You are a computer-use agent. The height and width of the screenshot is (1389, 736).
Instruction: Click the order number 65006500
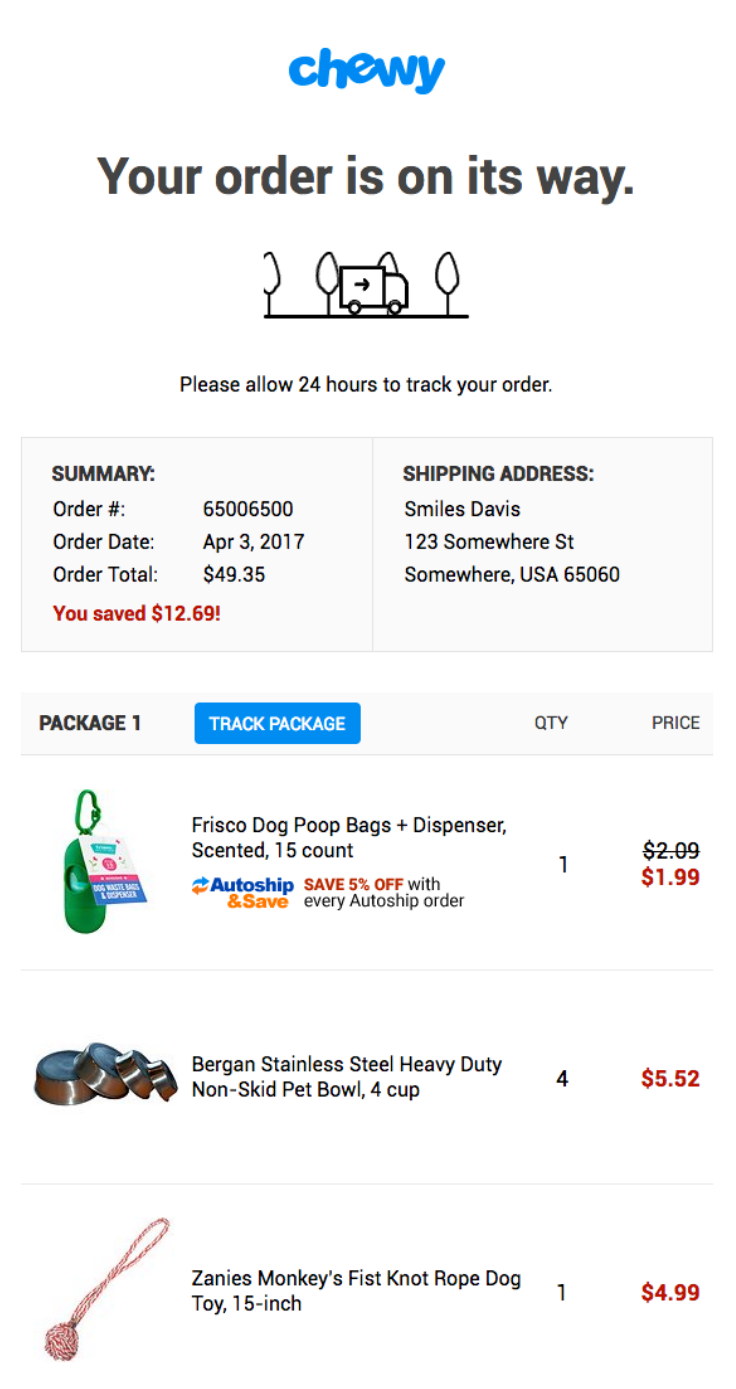click(x=248, y=509)
